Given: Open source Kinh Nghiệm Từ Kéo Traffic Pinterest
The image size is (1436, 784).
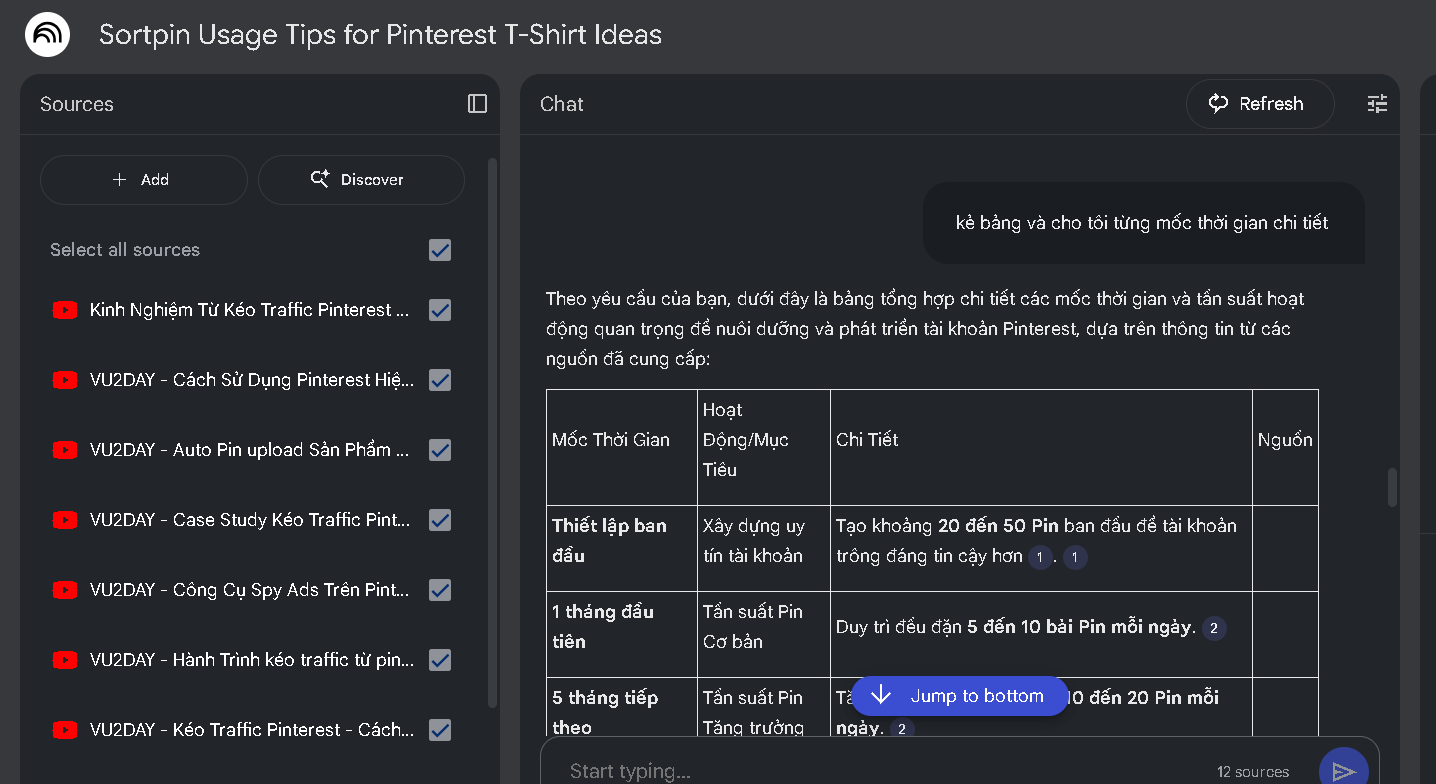Looking at the screenshot, I should (250, 310).
